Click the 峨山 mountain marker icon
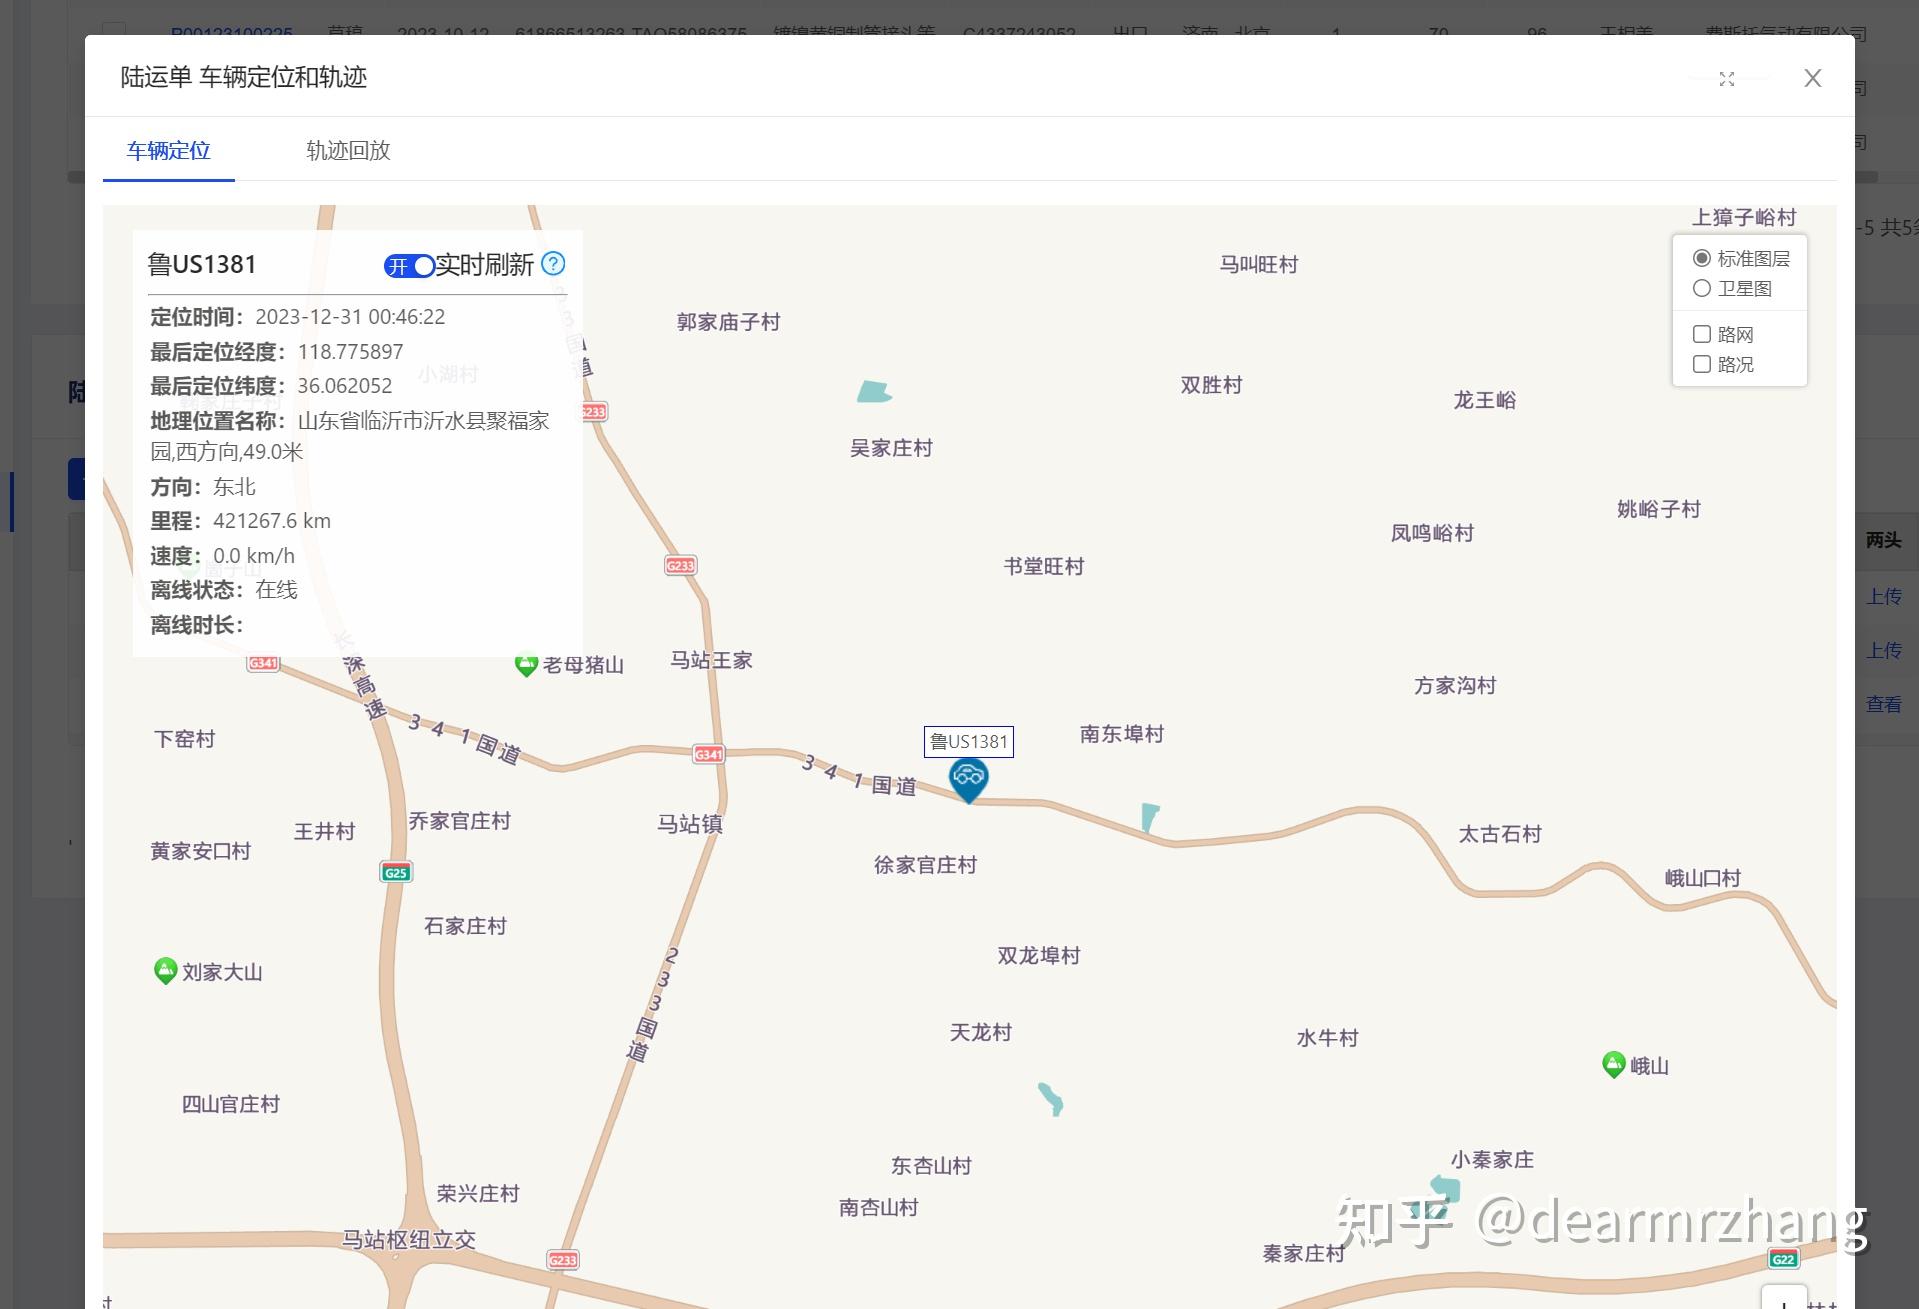Screen dimensions: 1919x1309 (x=1613, y=1065)
